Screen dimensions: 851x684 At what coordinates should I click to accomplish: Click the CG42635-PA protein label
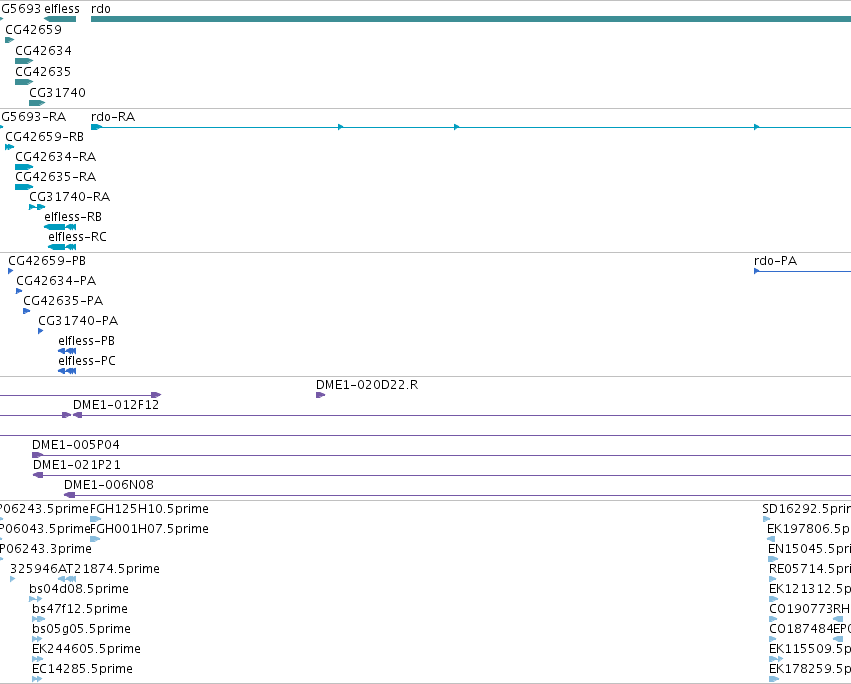coord(63,301)
